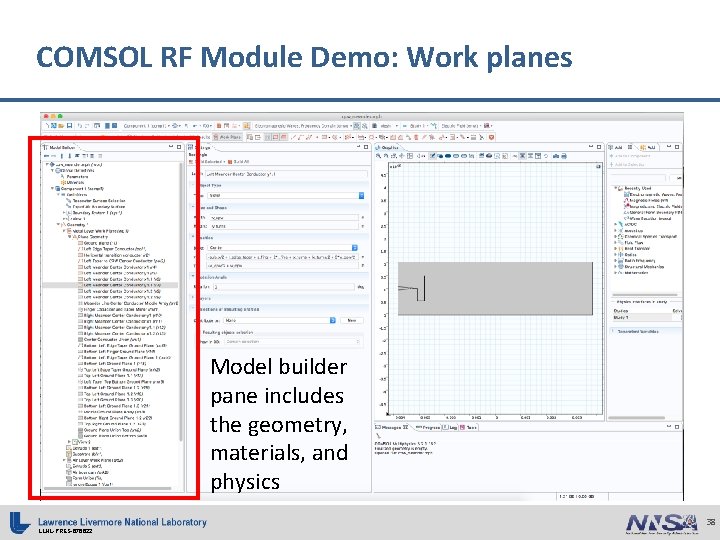Collapse the Geometry 1 tree node
The width and height of the screenshot is (720, 540).
(58, 225)
